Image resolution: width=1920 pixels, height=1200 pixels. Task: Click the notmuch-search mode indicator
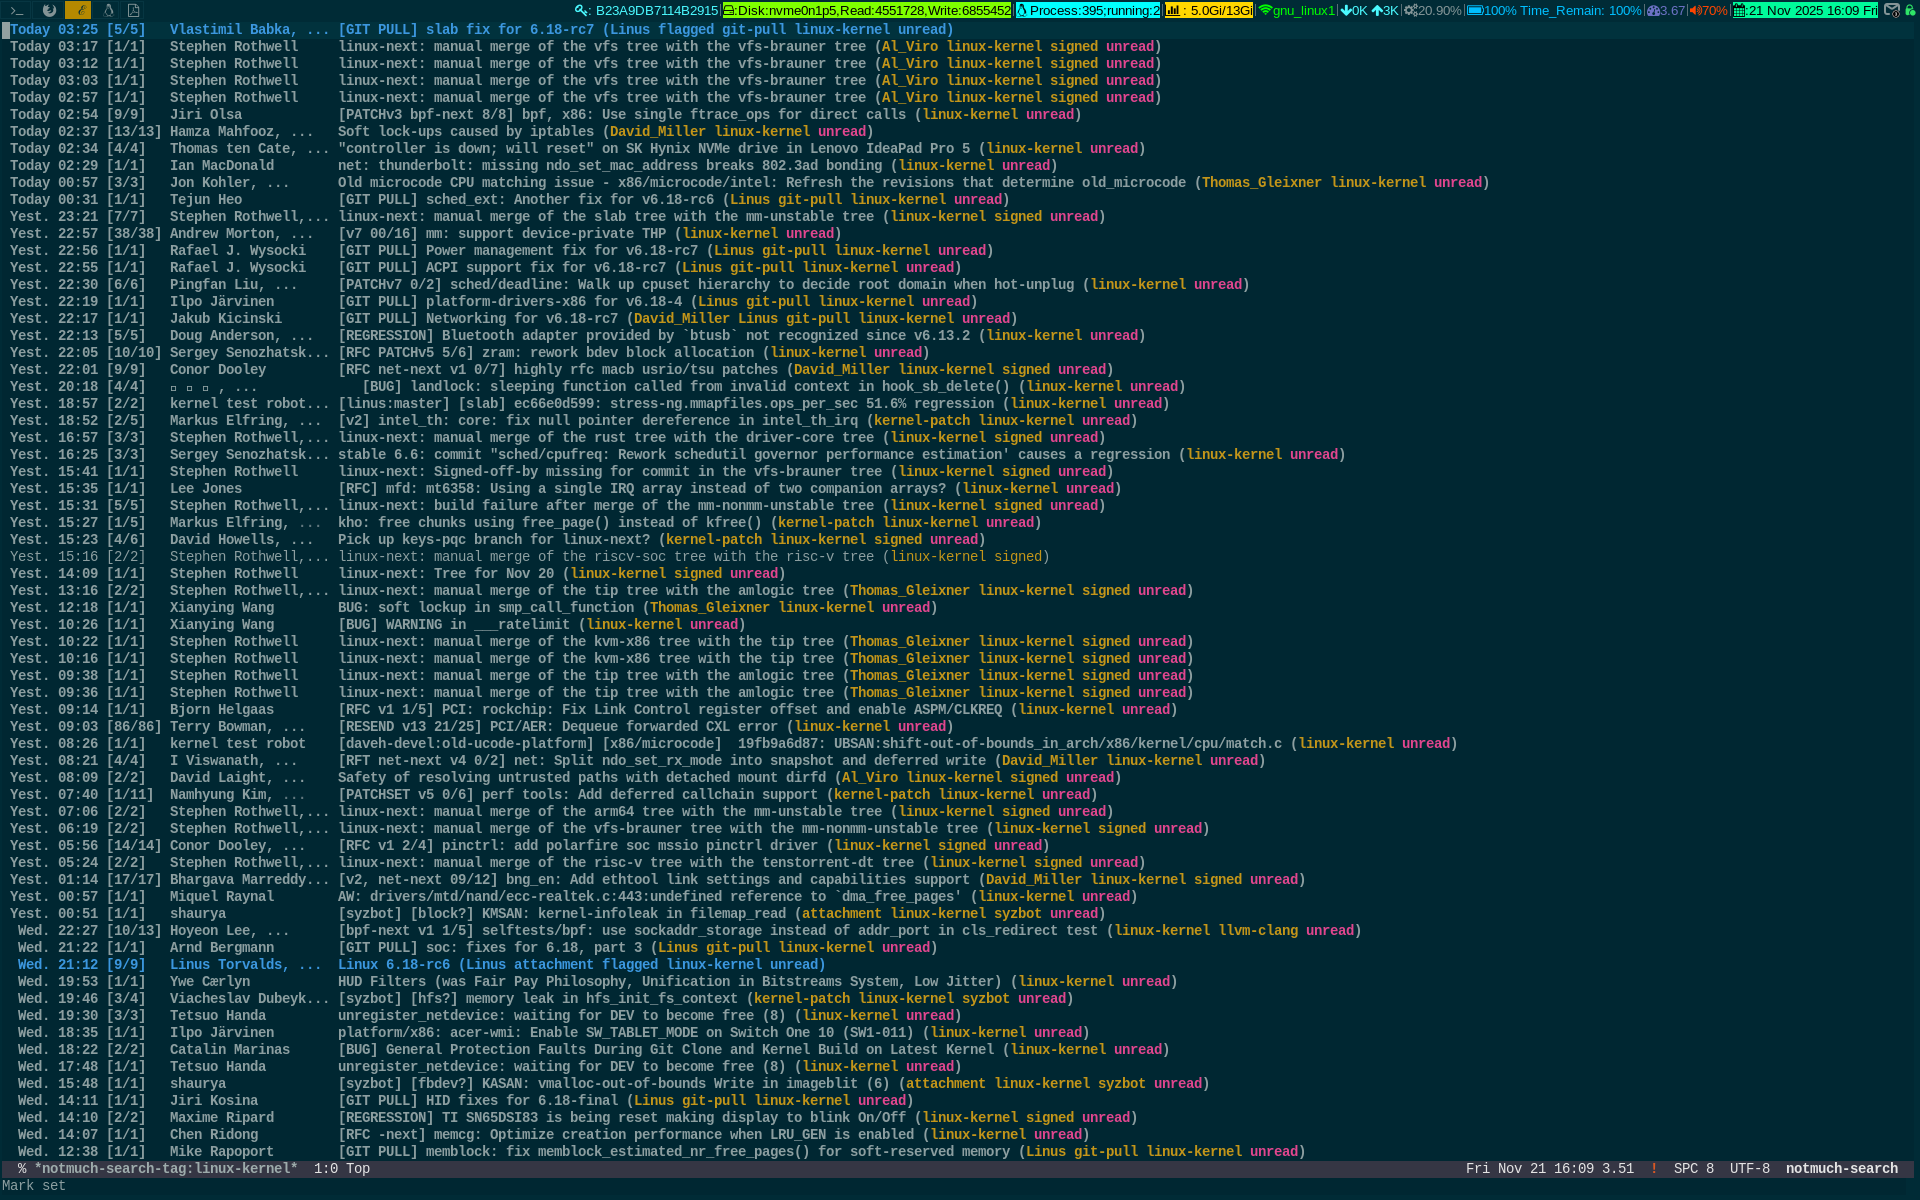coord(1841,1169)
